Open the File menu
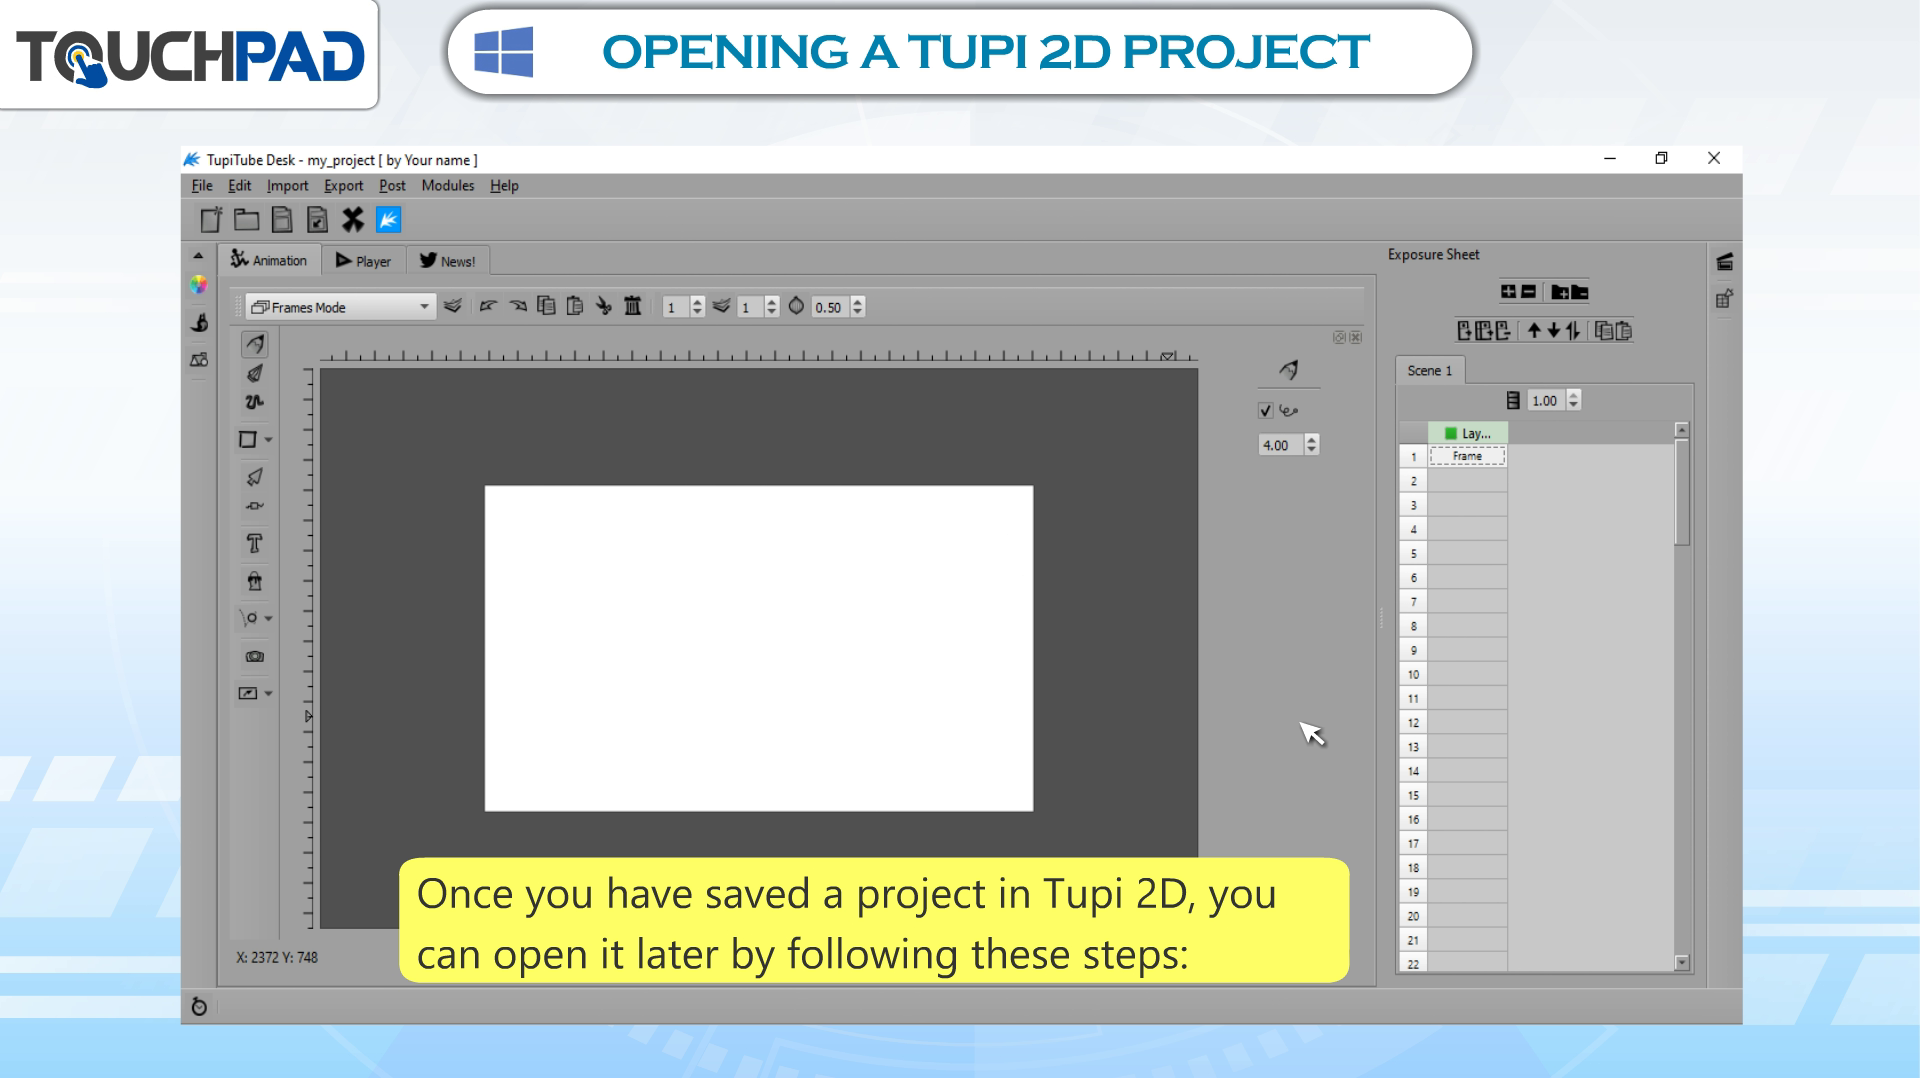 [x=202, y=186]
